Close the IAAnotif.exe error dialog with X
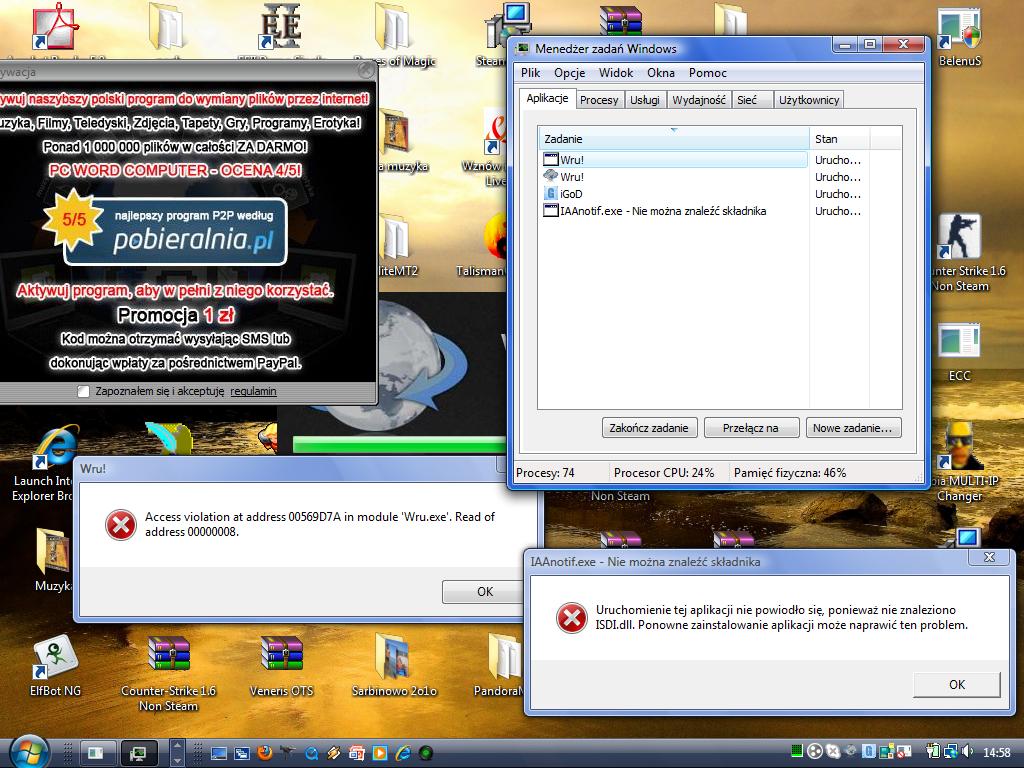 pyautogui.click(x=989, y=557)
